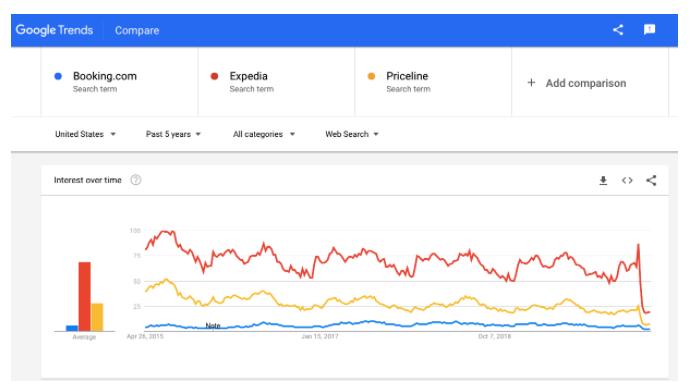The image size is (690, 387).
Task: Open the Web Search type dropdown
Action: pyautogui.click(x=352, y=134)
